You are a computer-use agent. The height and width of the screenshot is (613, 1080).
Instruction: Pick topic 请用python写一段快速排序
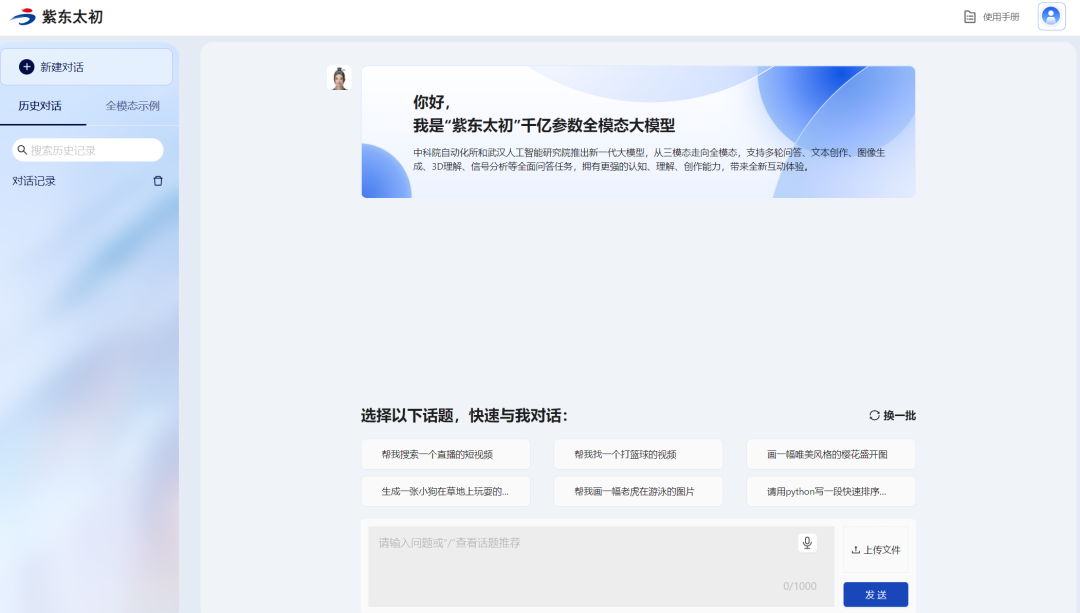[830, 491]
